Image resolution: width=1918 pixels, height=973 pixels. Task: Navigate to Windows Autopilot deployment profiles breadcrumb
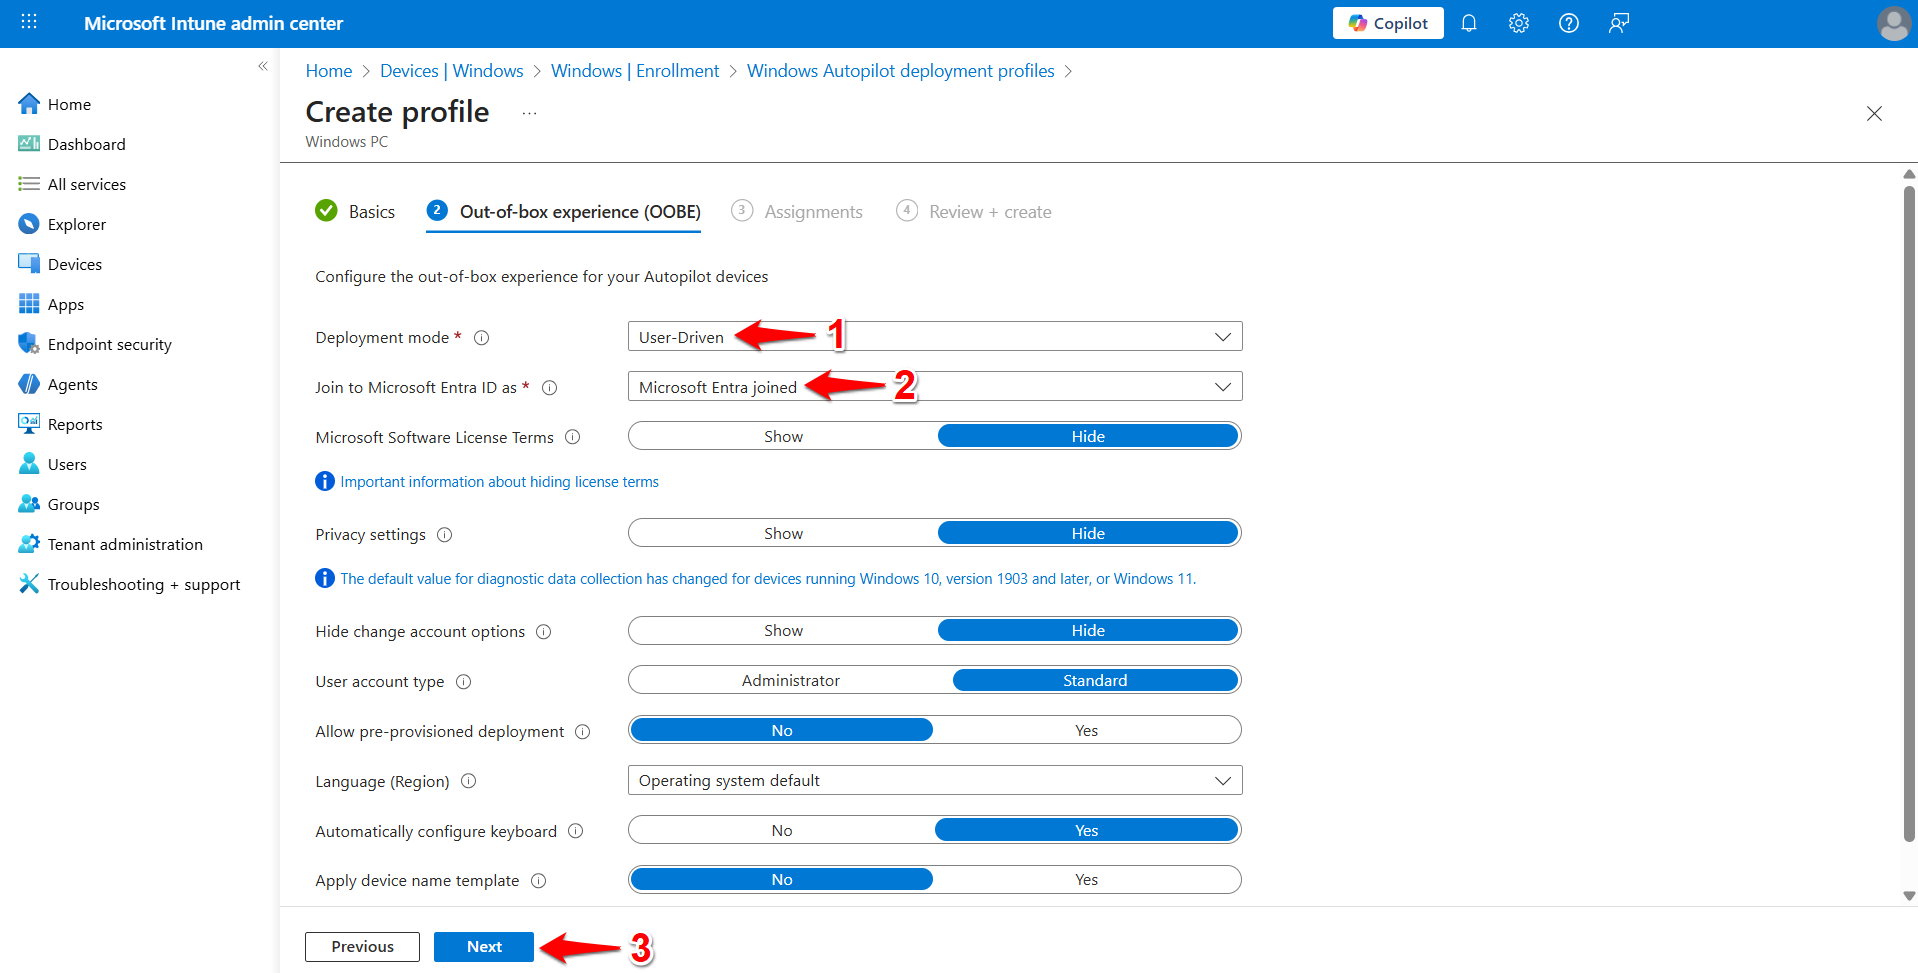(900, 71)
